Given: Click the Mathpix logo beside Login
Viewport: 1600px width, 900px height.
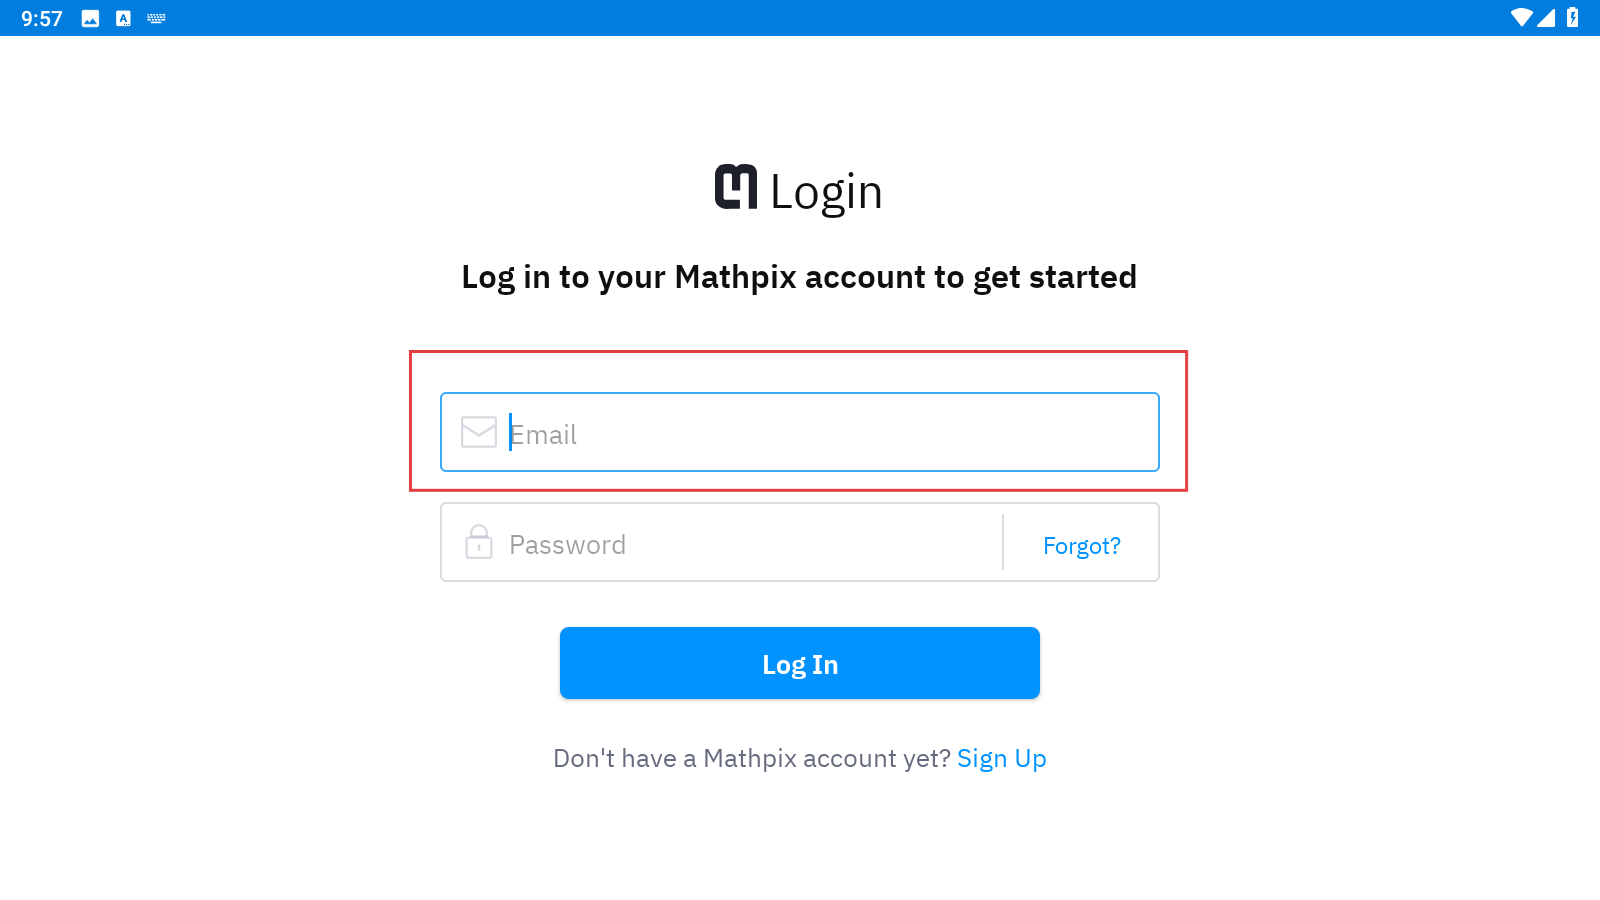Looking at the screenshot, I should 736,187.
